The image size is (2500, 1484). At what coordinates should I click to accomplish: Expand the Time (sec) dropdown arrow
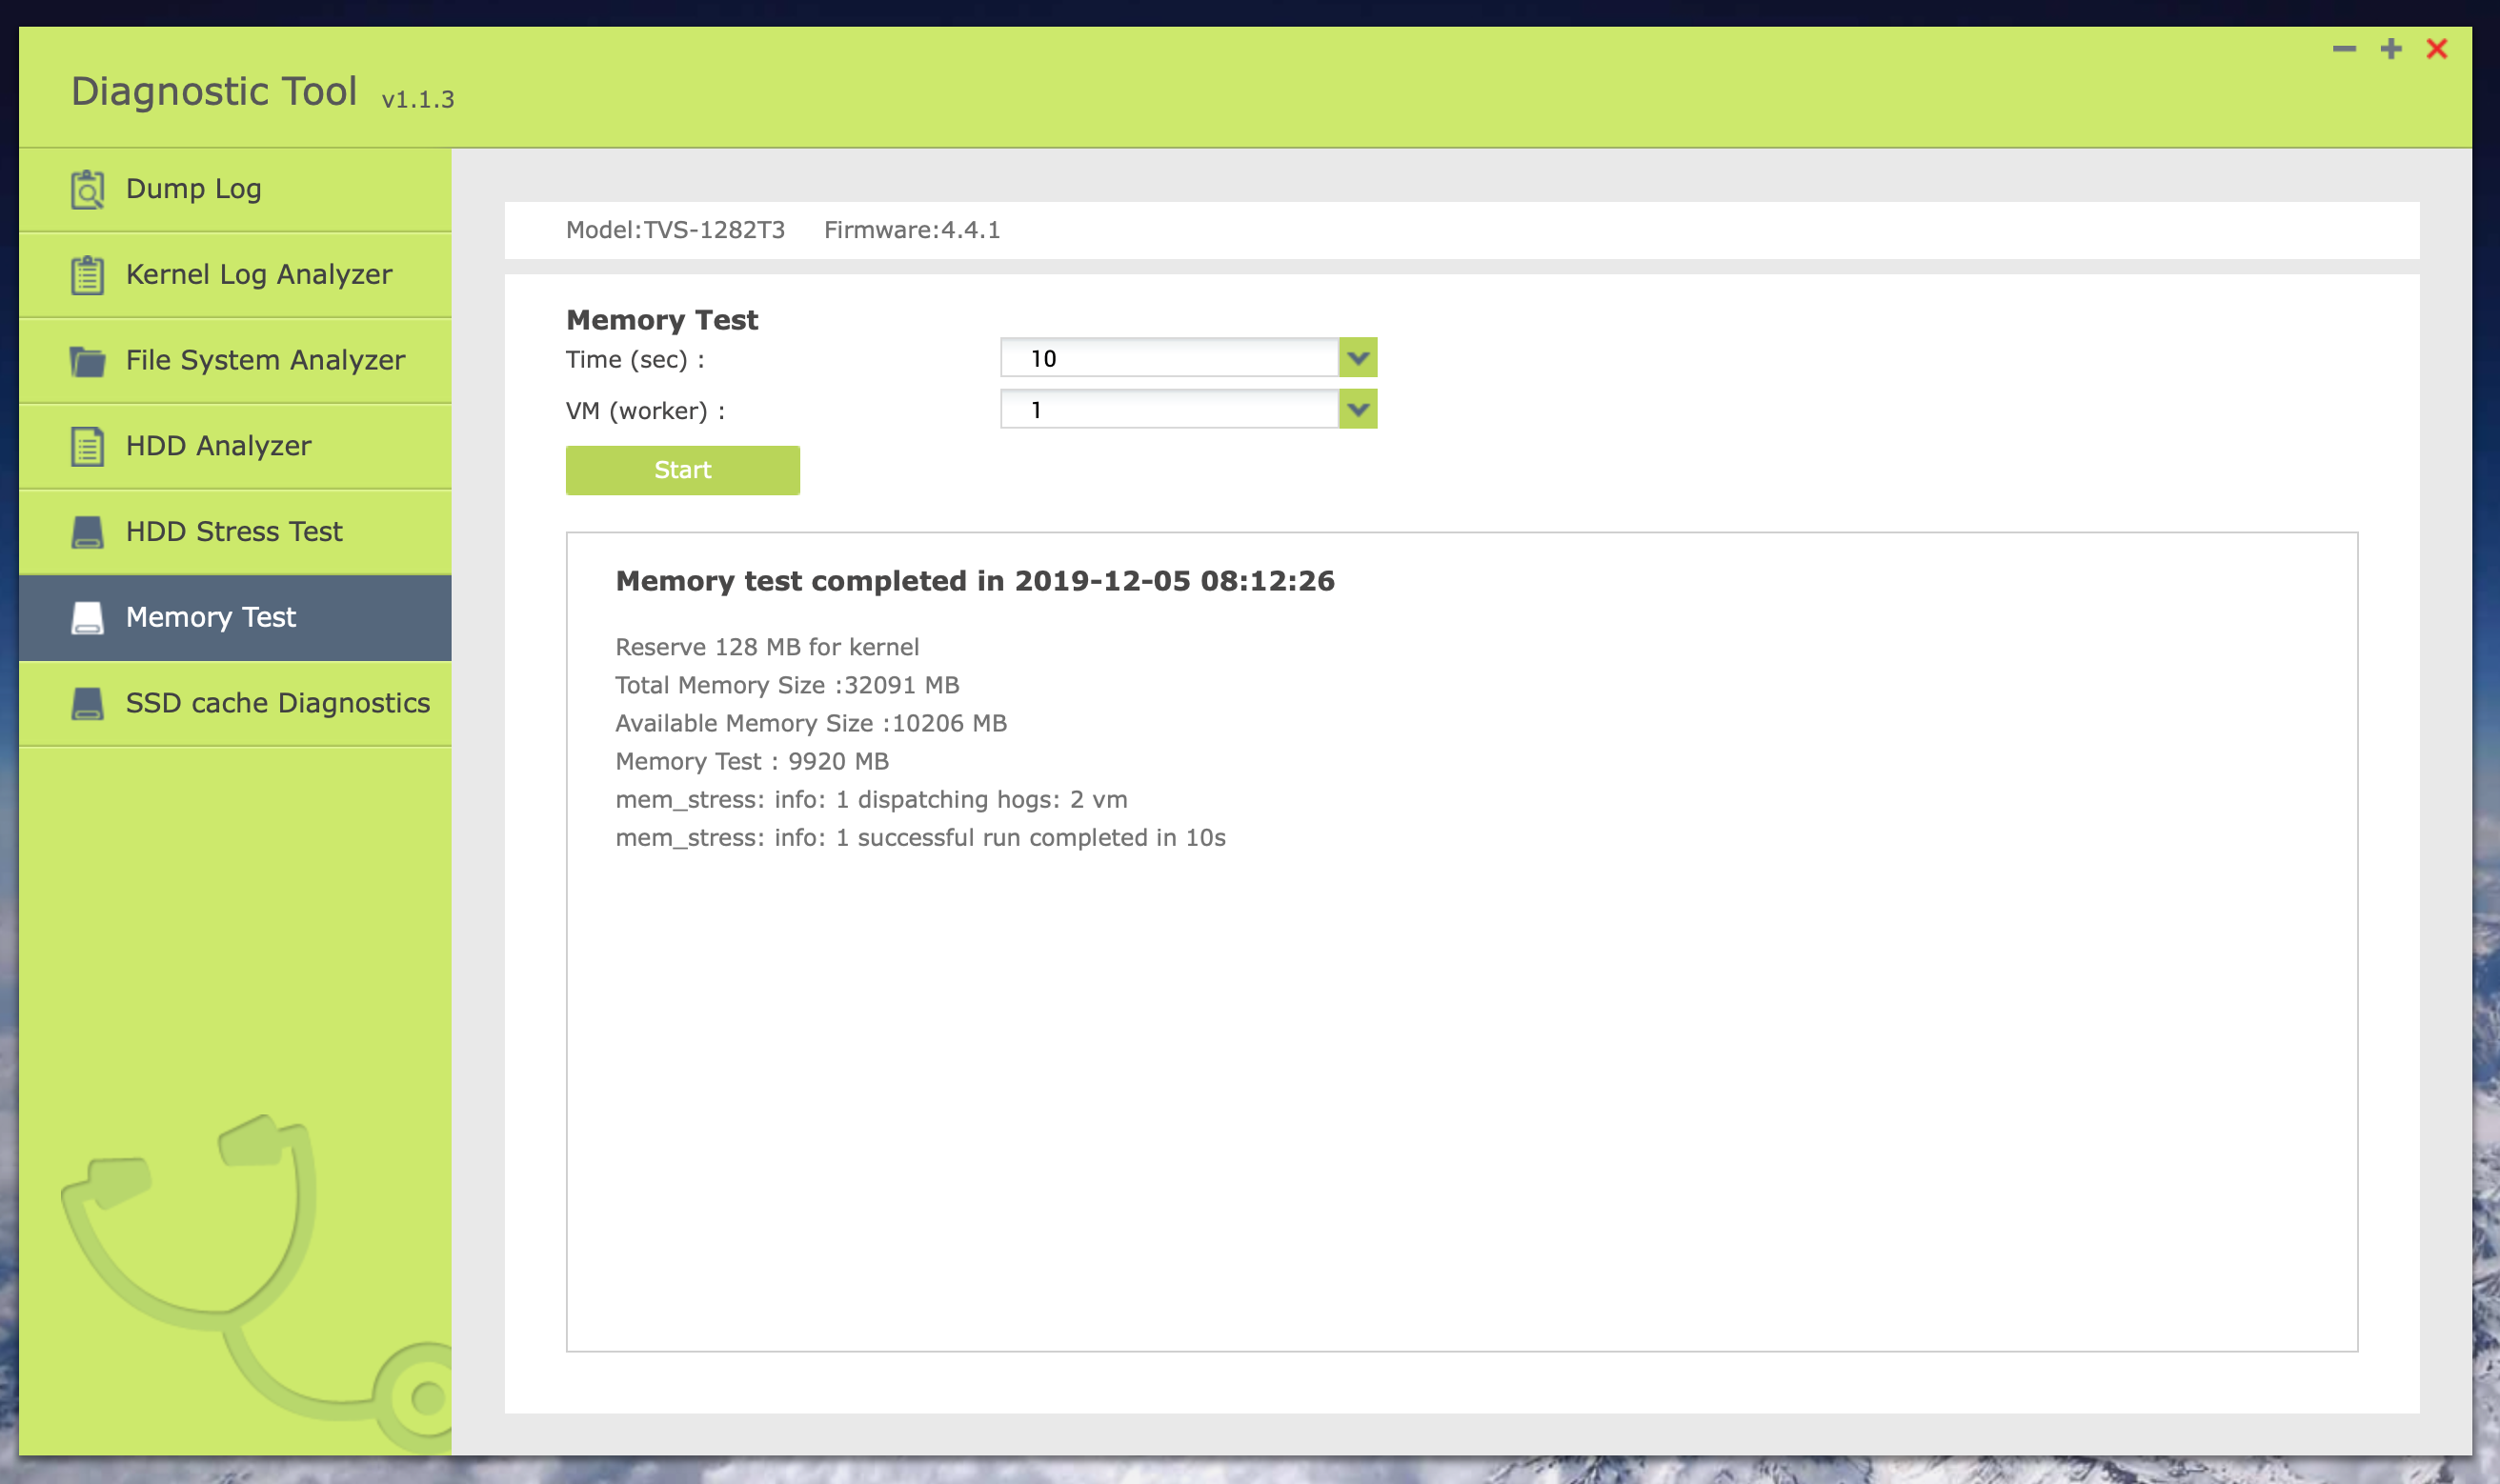(1357, 358)
